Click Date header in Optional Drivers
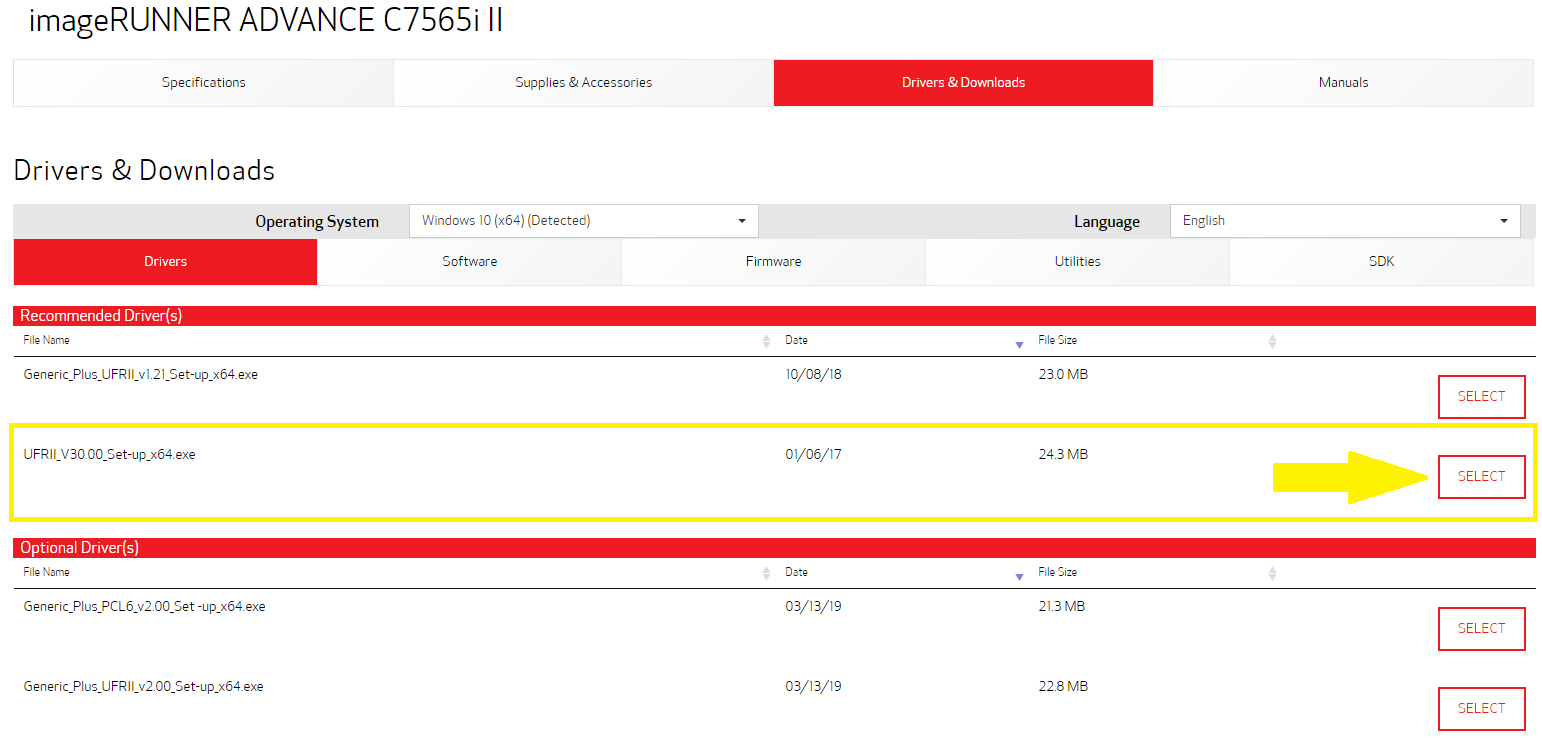Image resolution: width=1542 pixels, height=738 pixels. click(796, 572)
